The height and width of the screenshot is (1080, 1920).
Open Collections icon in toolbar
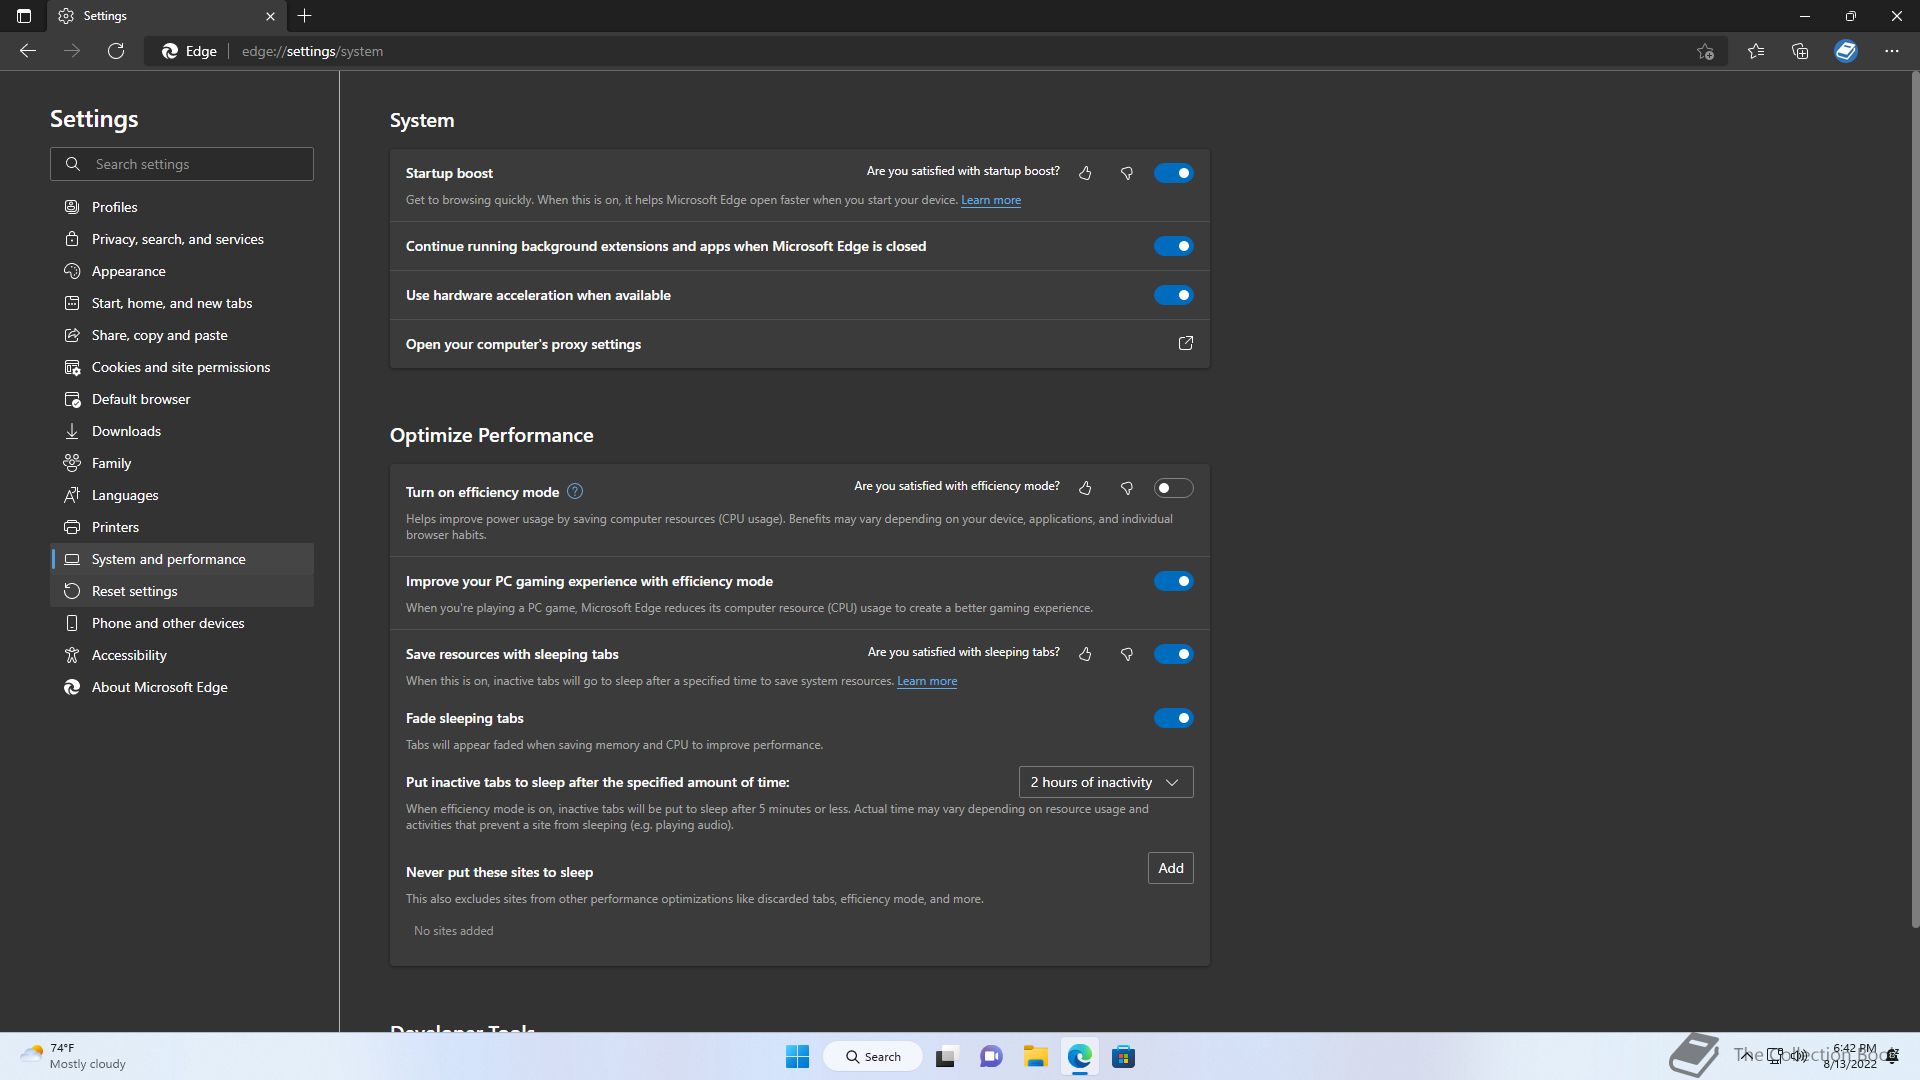pos(1800,51)
